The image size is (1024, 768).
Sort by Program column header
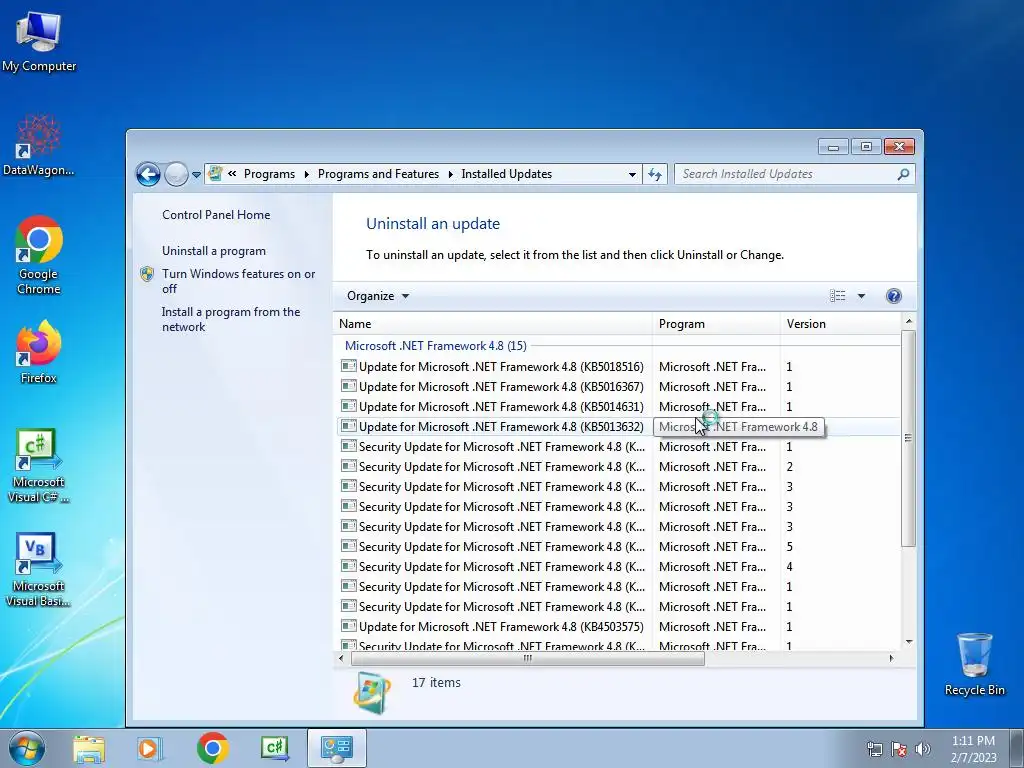(x=716, y=324)
